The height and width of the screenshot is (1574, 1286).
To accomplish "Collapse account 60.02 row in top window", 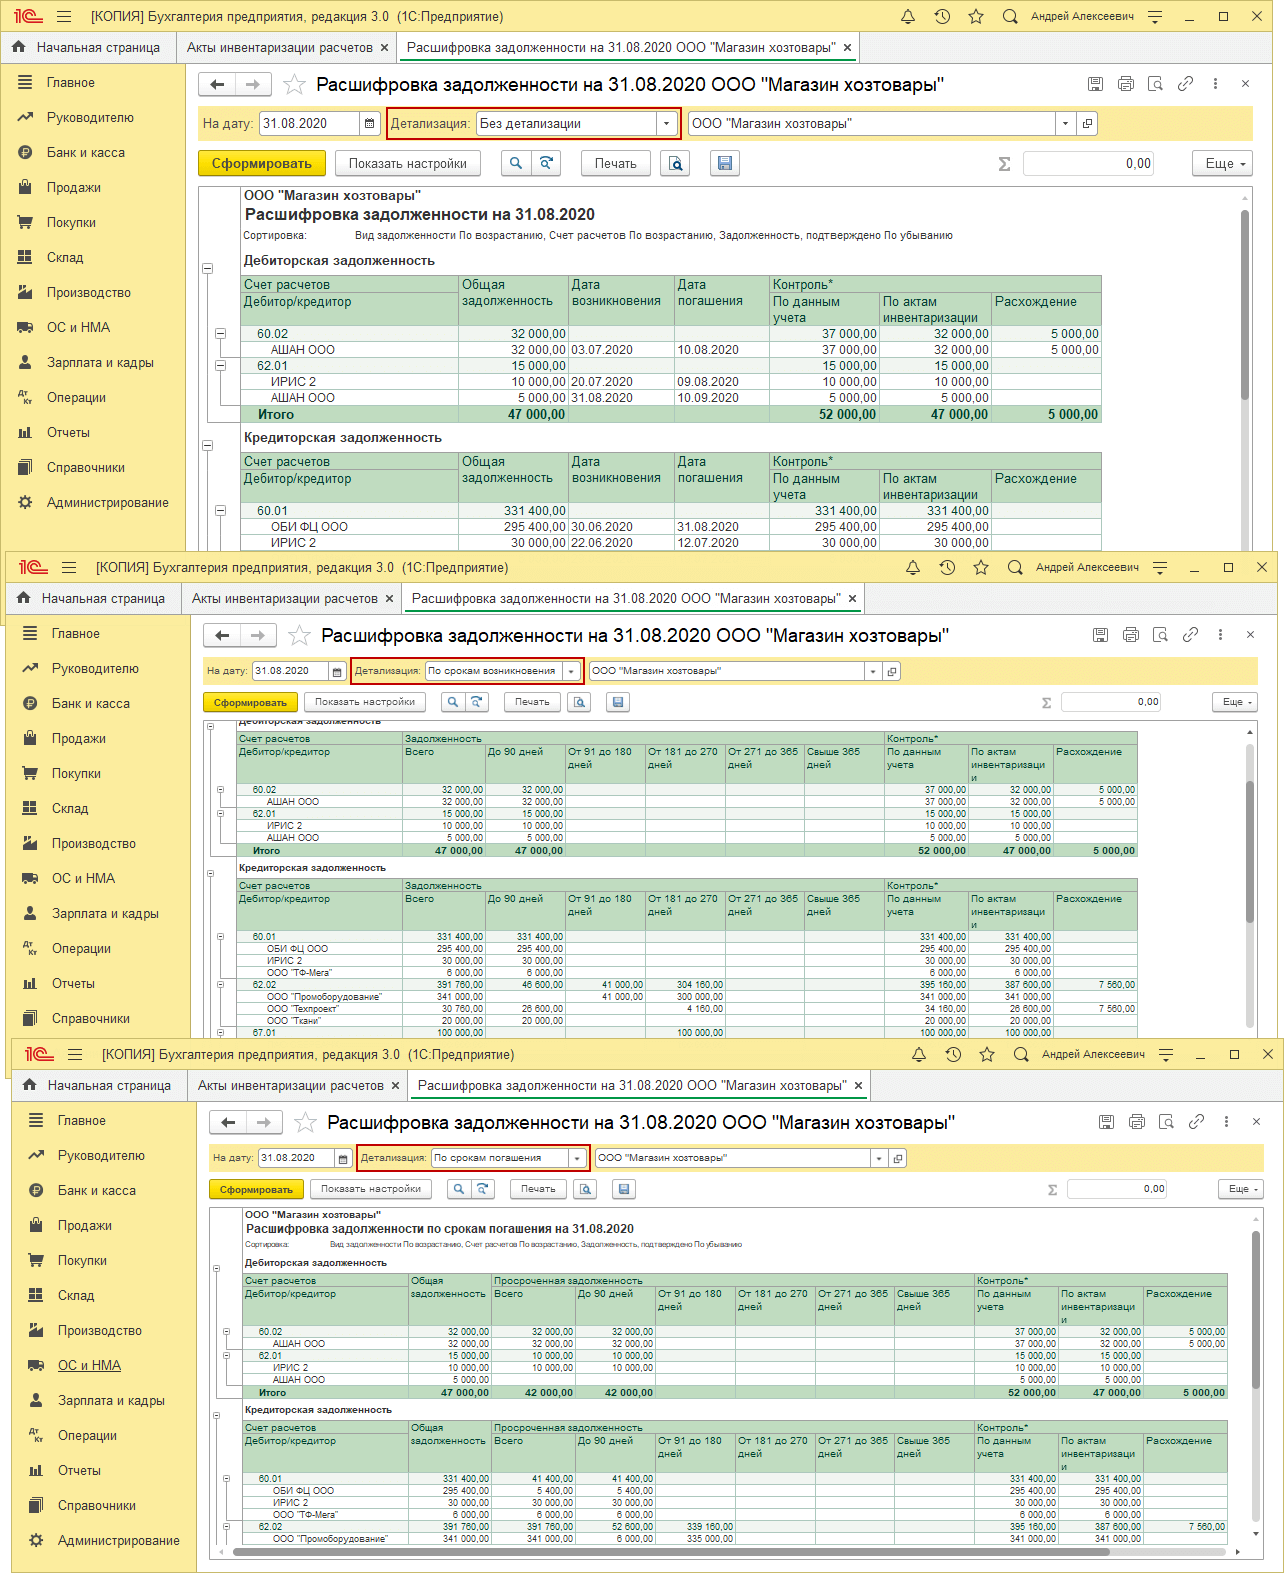I will (220, 334).
